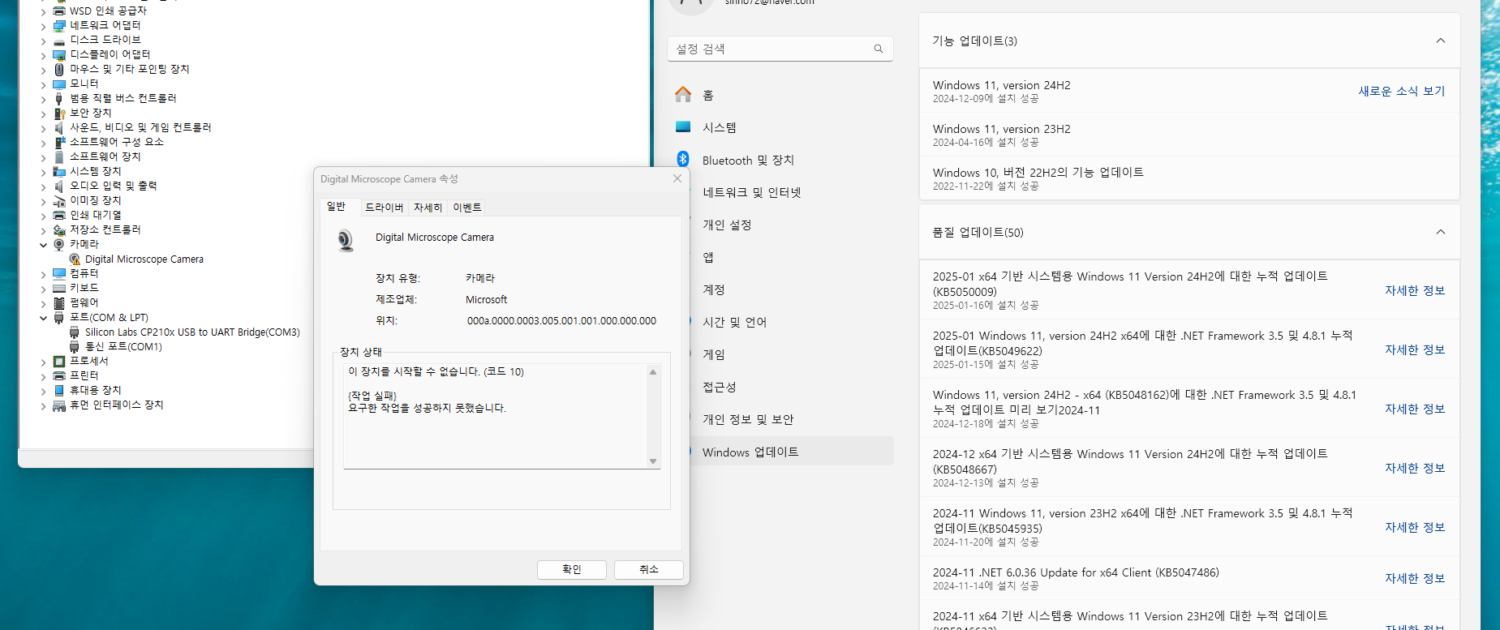Select the Digital Microscope Camera tree entry

tap(144, 259)
